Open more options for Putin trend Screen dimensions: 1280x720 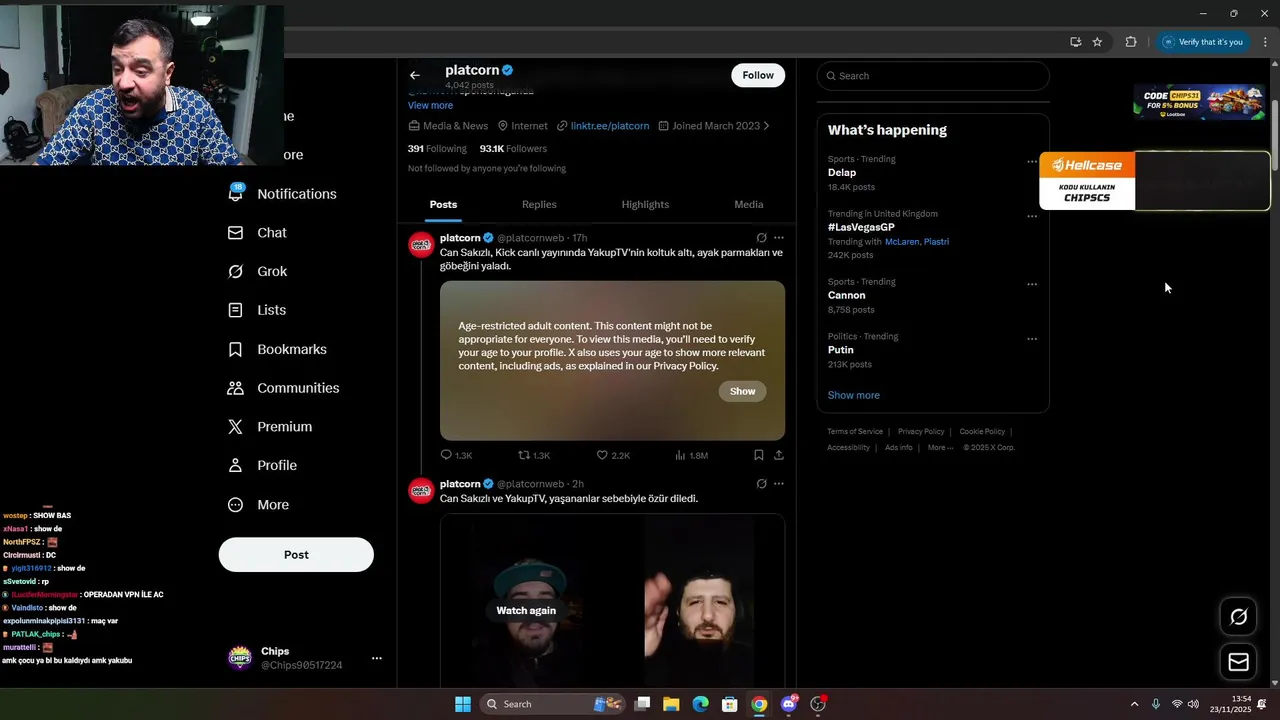point(1032,339)
